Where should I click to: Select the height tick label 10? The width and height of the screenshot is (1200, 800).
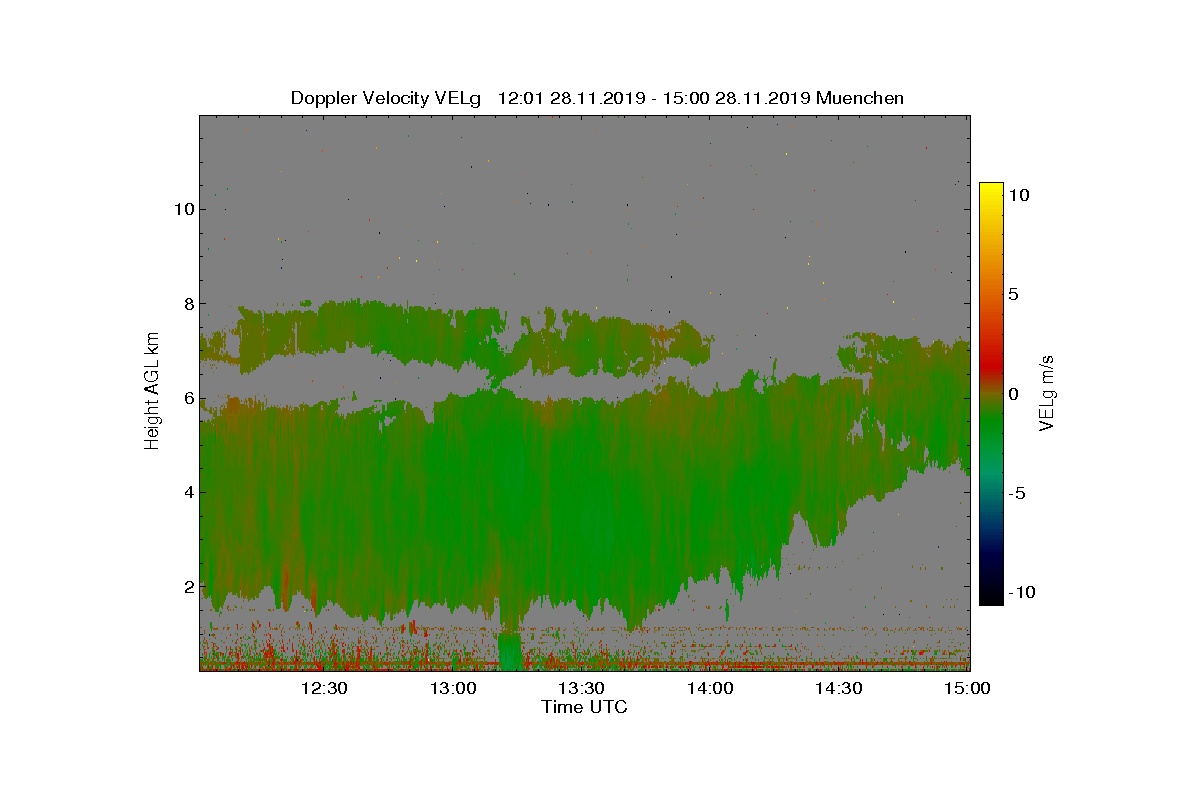[182, 209]
